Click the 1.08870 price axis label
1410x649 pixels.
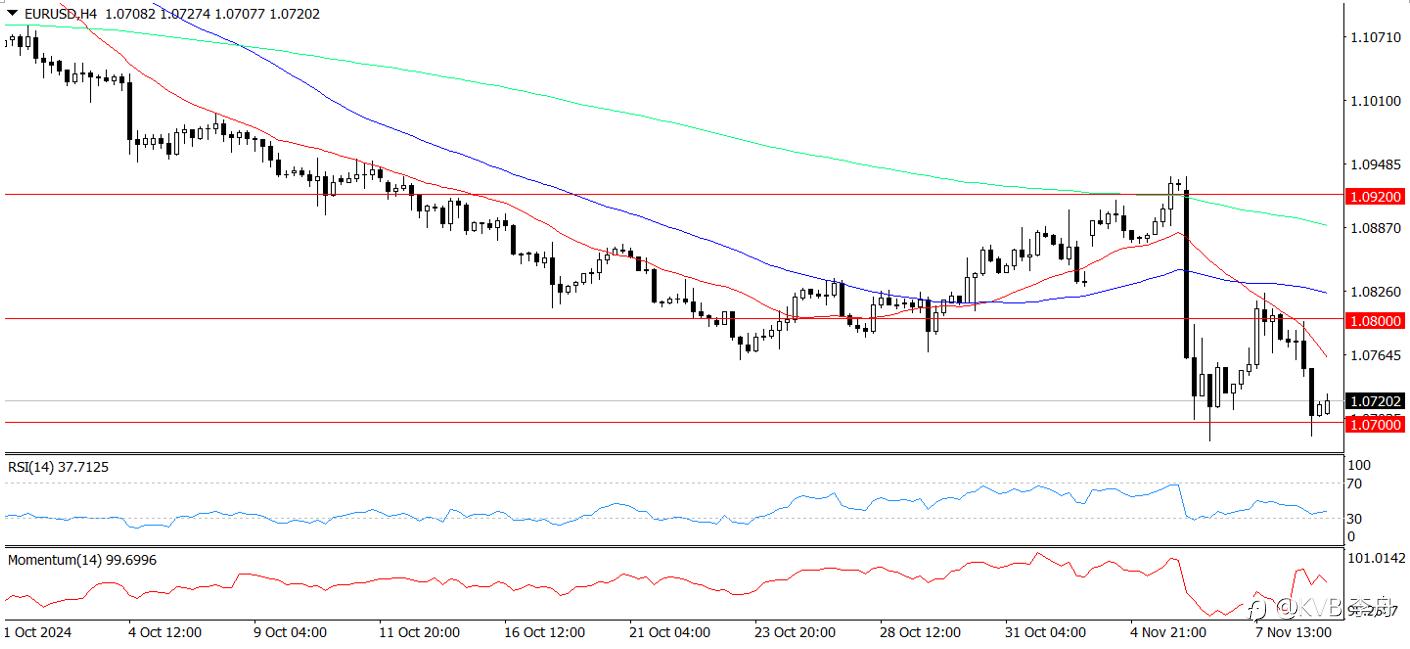coord(1375,229)
